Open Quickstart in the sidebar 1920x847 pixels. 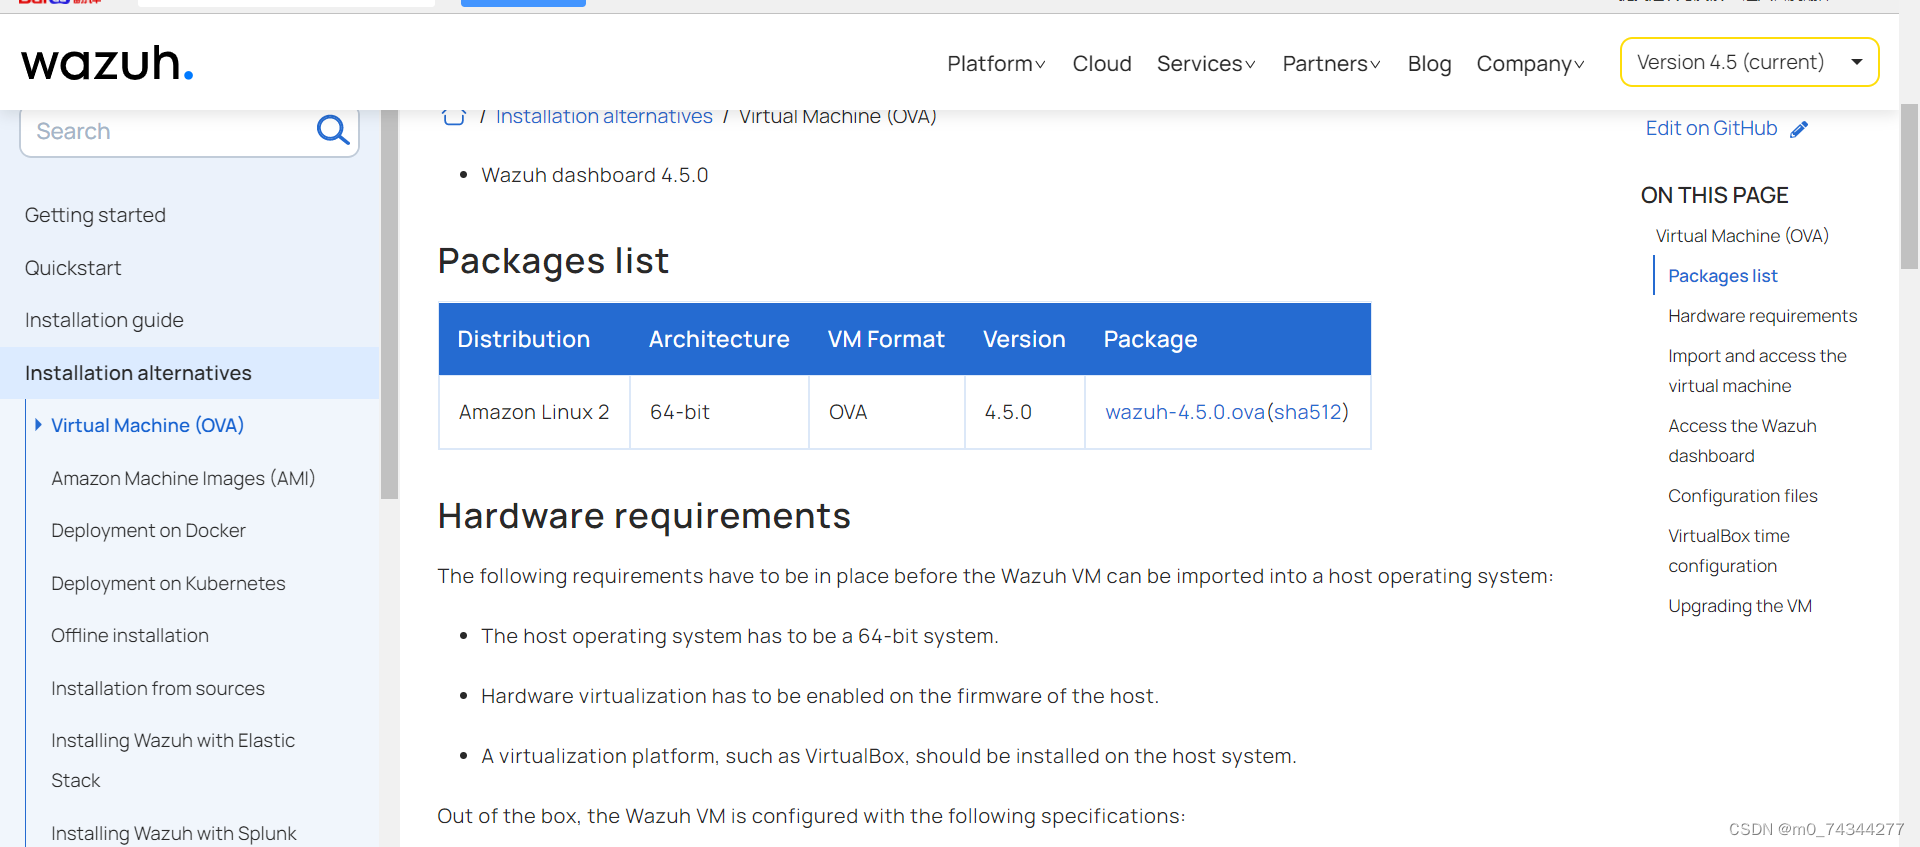[73, 268]
